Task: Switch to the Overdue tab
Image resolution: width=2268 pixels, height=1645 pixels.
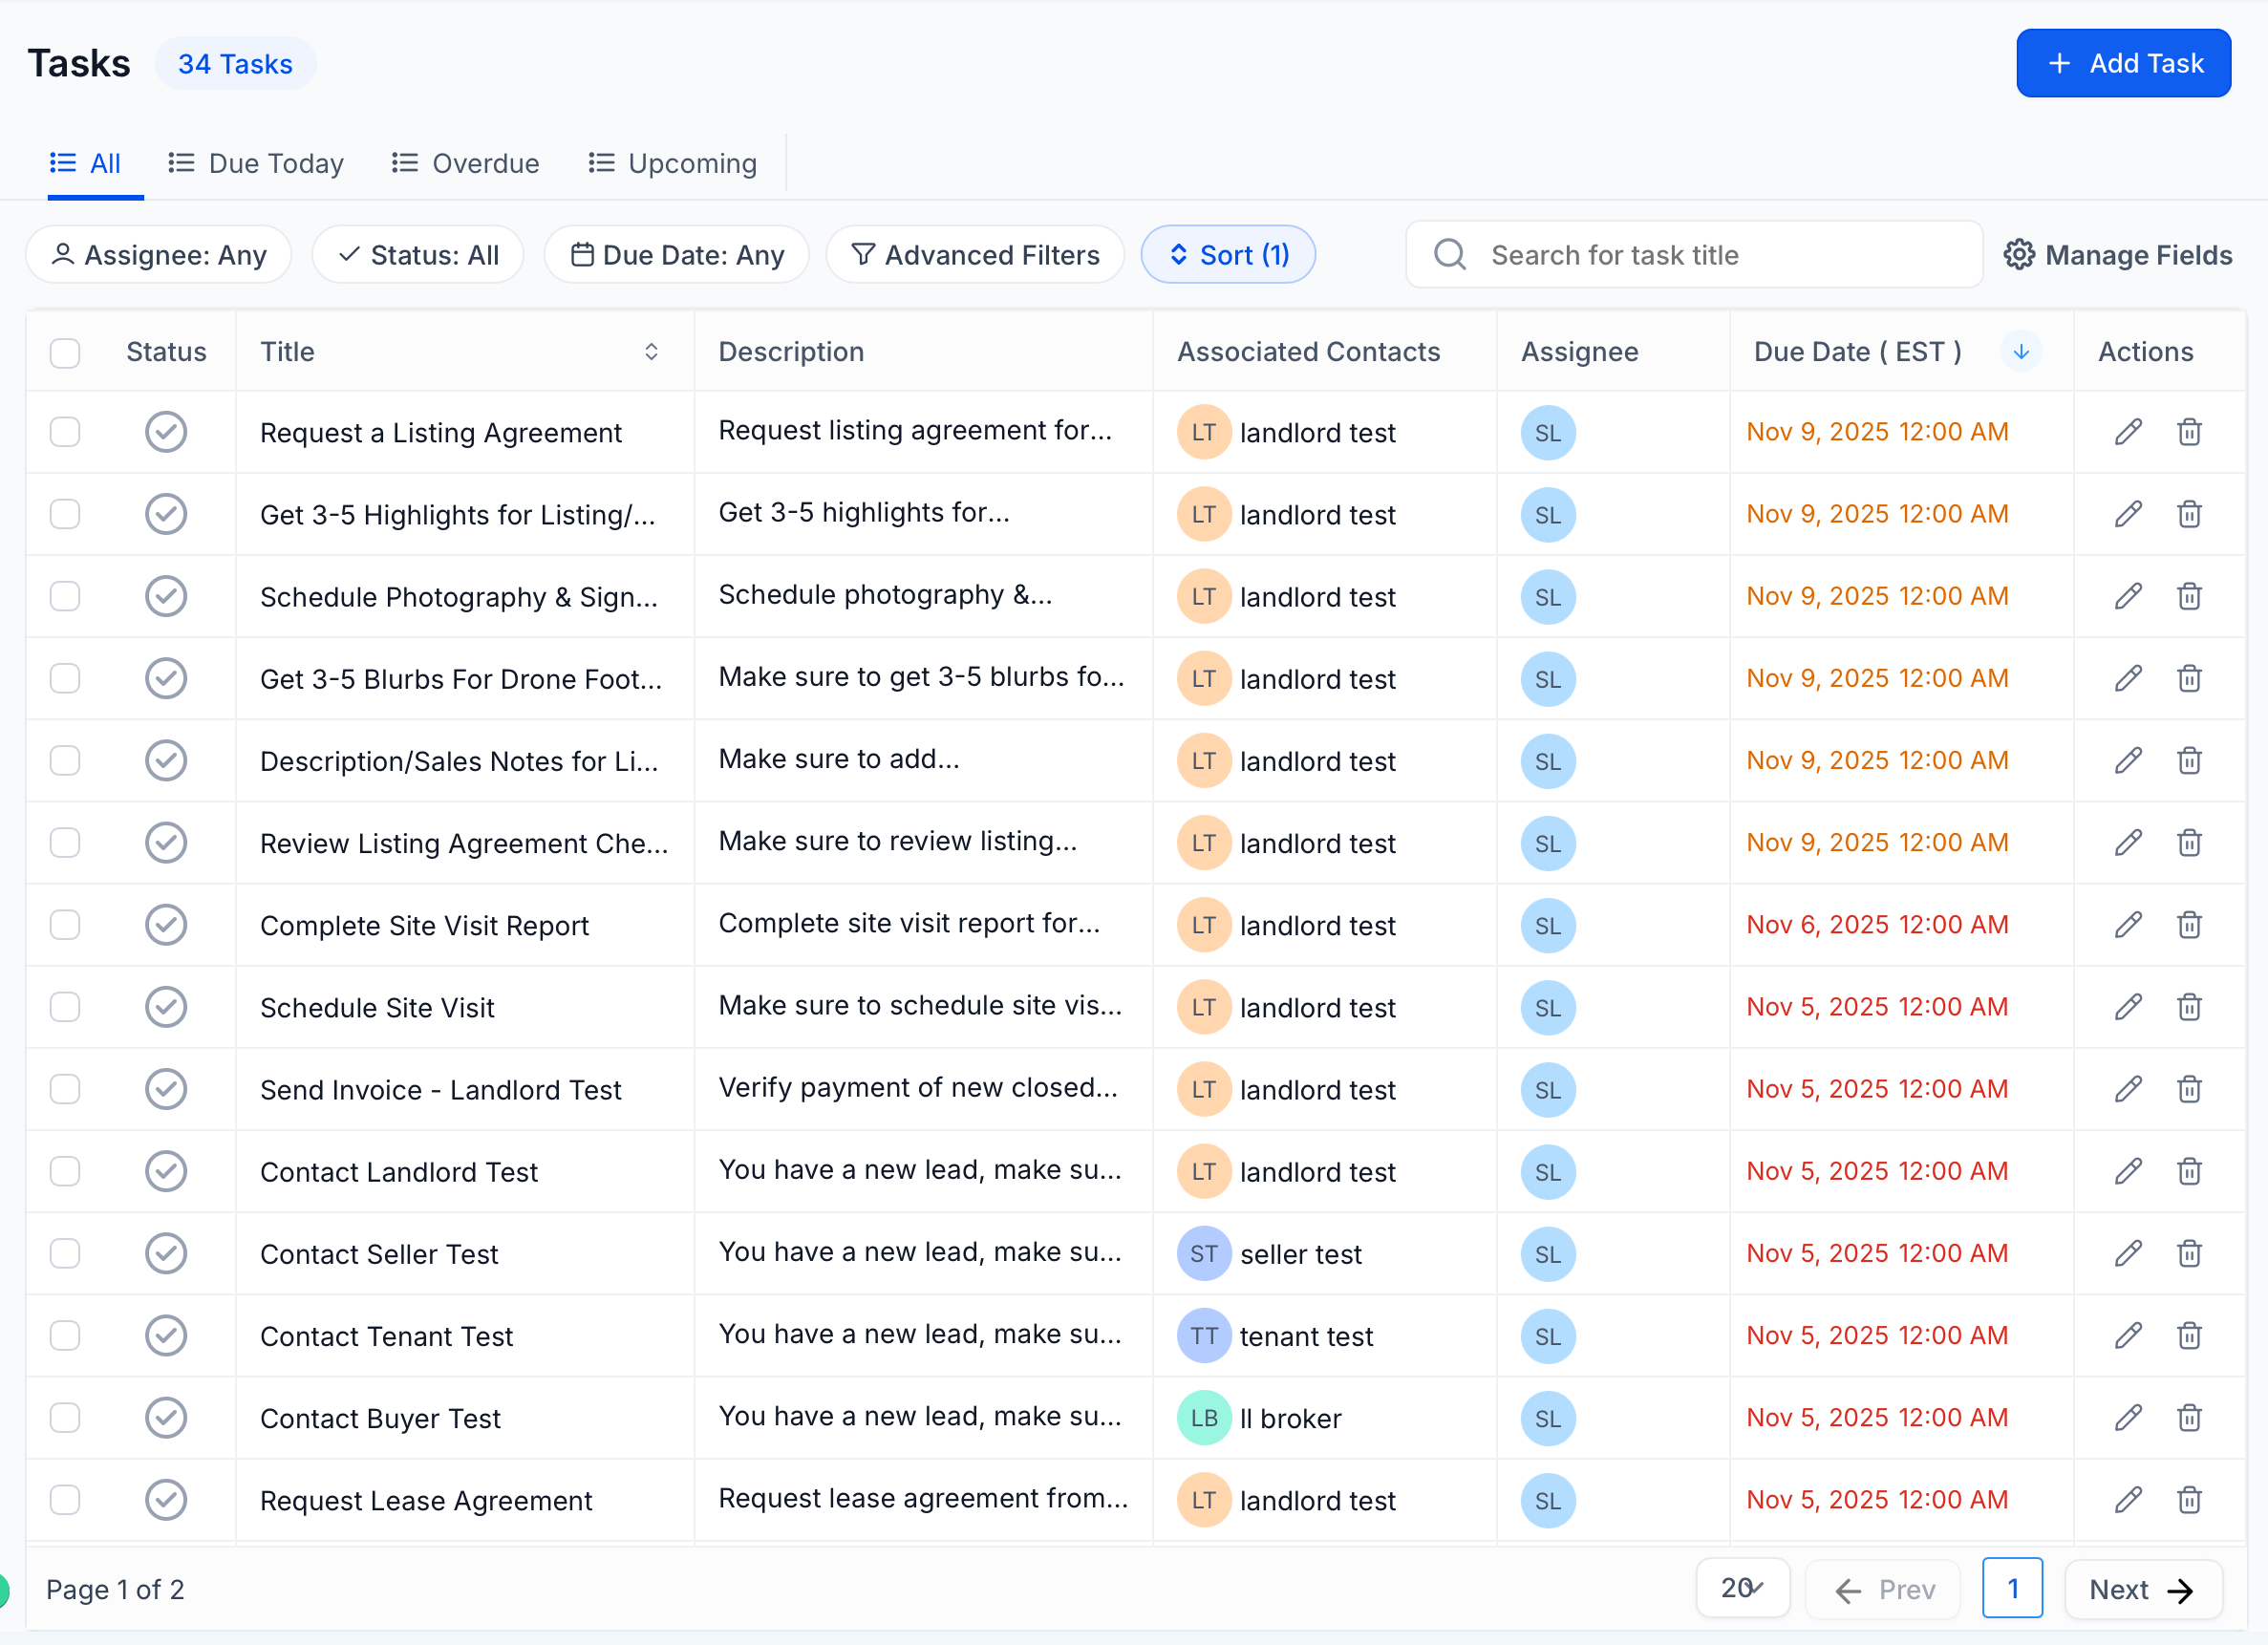Action: tap(466, 163)
